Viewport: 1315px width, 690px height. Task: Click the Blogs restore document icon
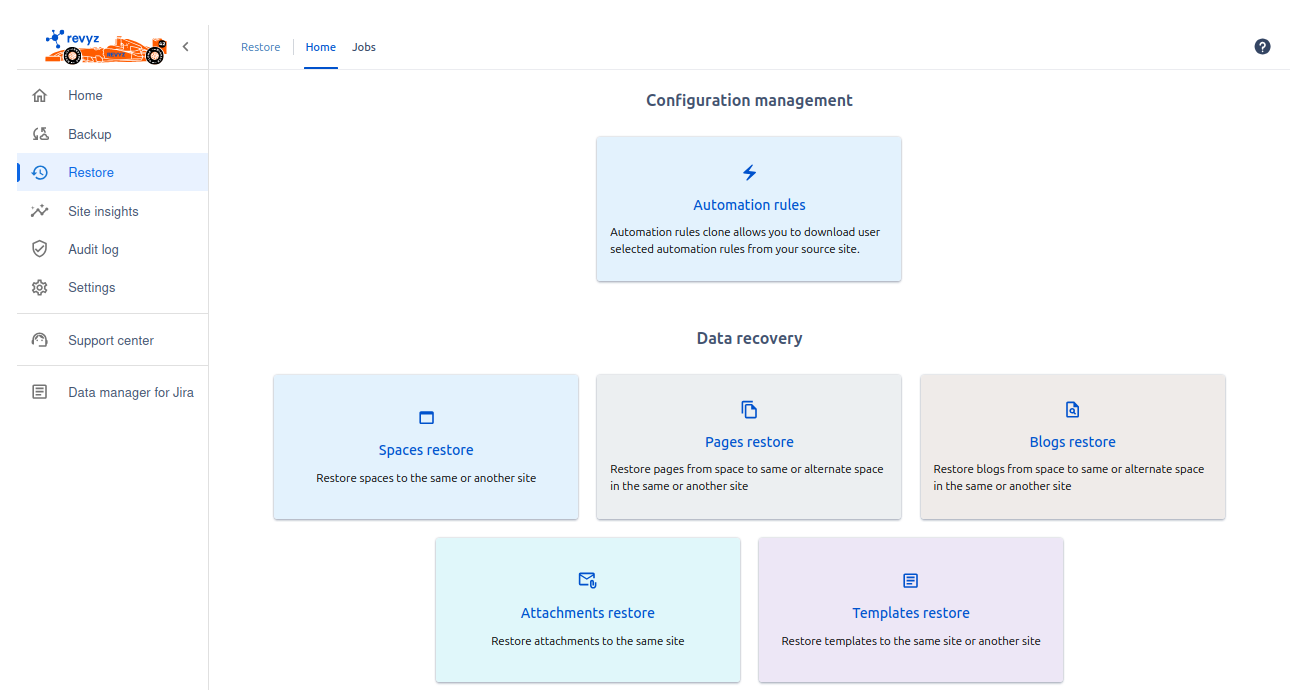click(x=1072, y=409)
